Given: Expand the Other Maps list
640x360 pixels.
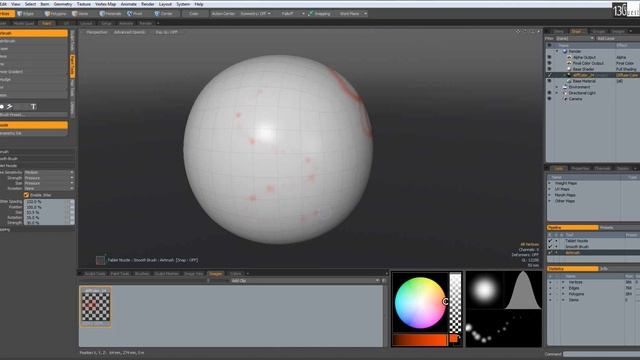Looking at the screenshot, I should (550, 201).
